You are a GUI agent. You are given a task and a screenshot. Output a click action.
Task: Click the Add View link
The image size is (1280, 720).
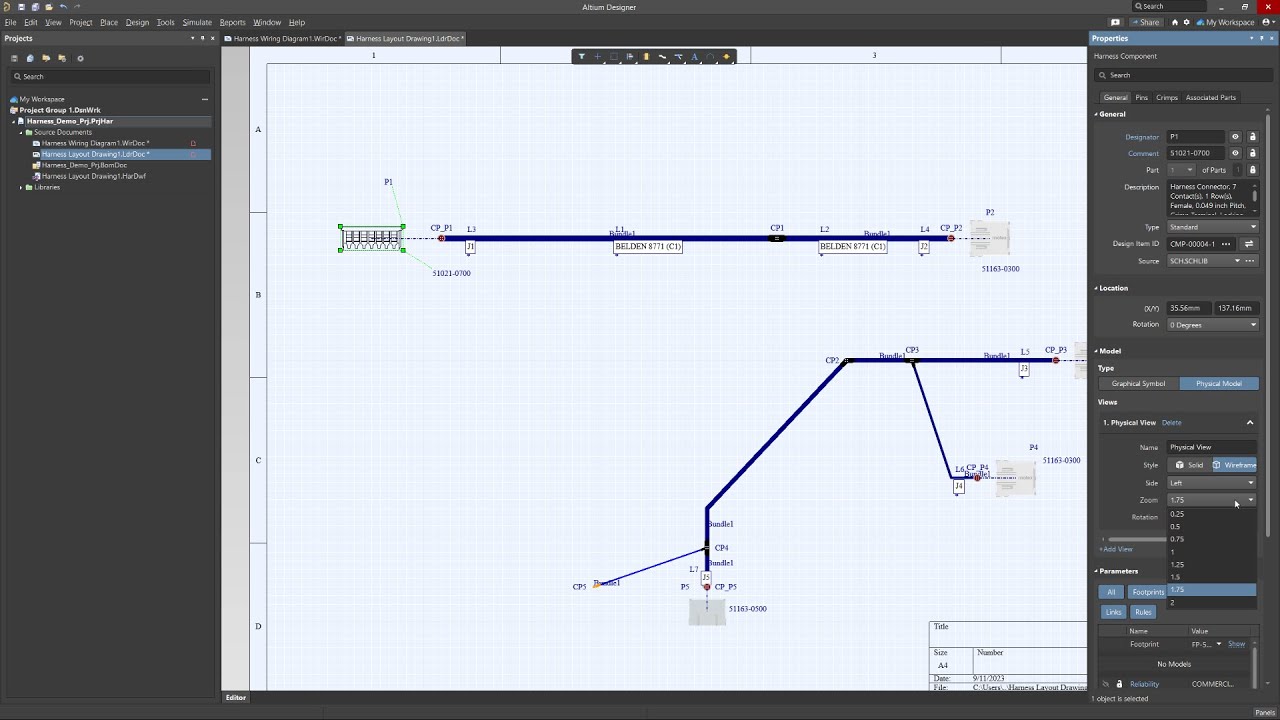[1117, 549]
